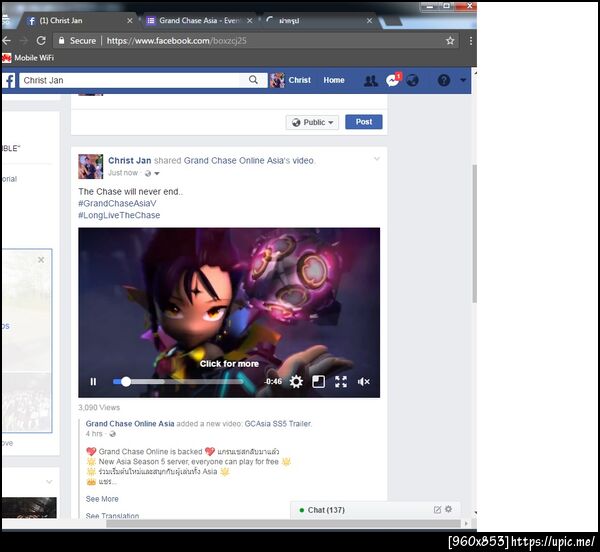Unmute the video sound
Image resolution: width=600 pixels, height=552 pixels.
pos(363,381)
